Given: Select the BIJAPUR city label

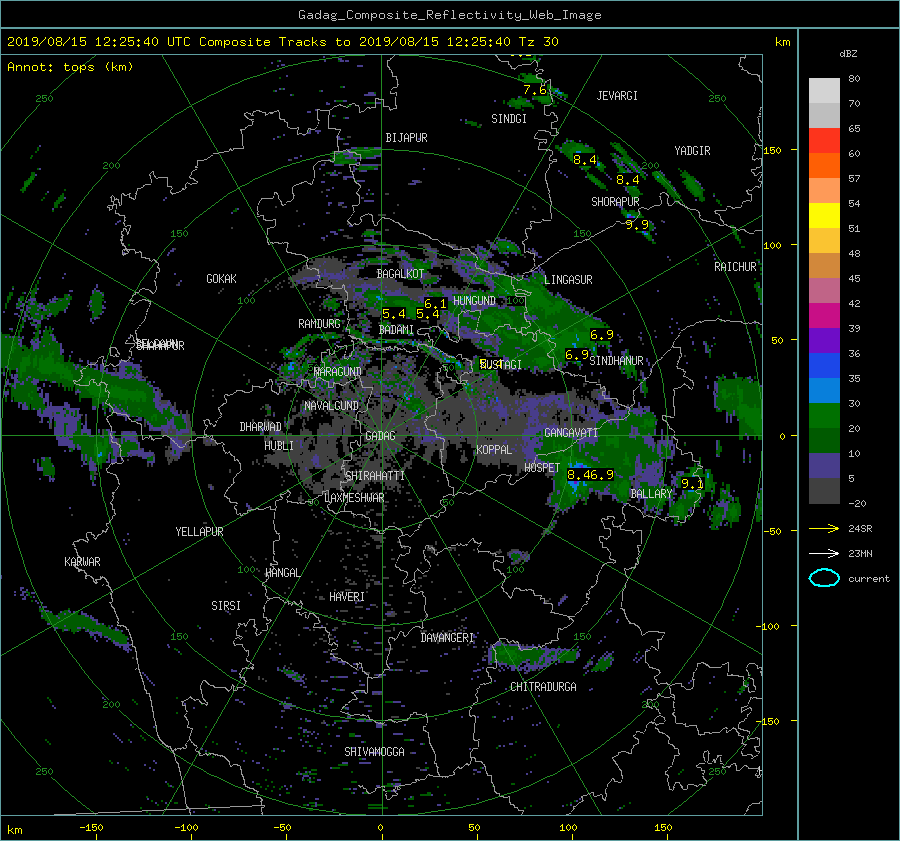Looking at the screenshot, I should click(x=406, y=138).
